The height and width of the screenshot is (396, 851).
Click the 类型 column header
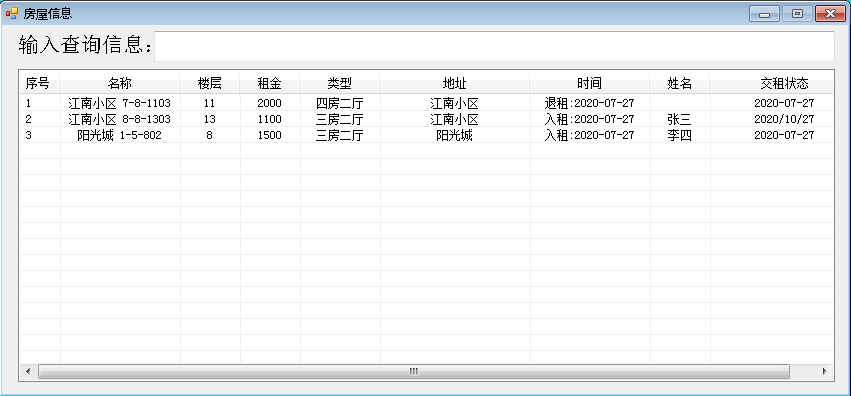click(x=340, y=83)
